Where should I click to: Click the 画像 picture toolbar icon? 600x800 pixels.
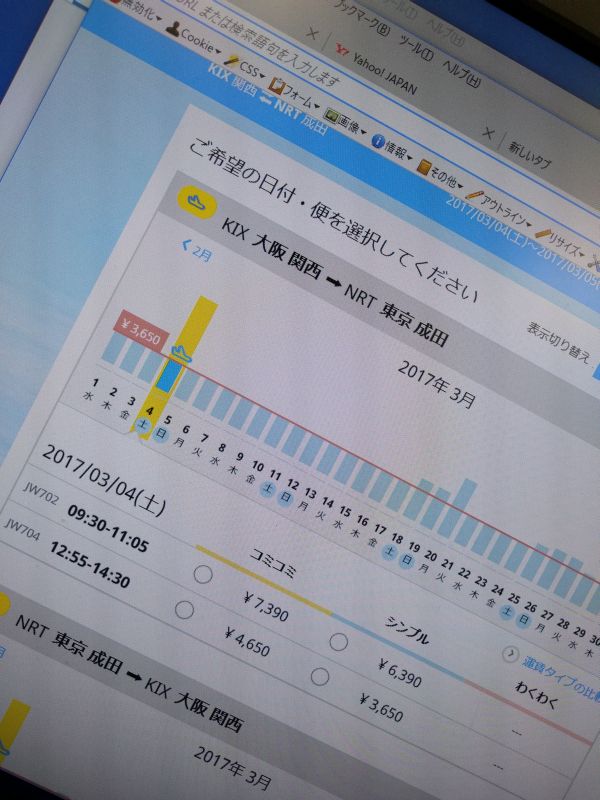click(x=331, y=114)
